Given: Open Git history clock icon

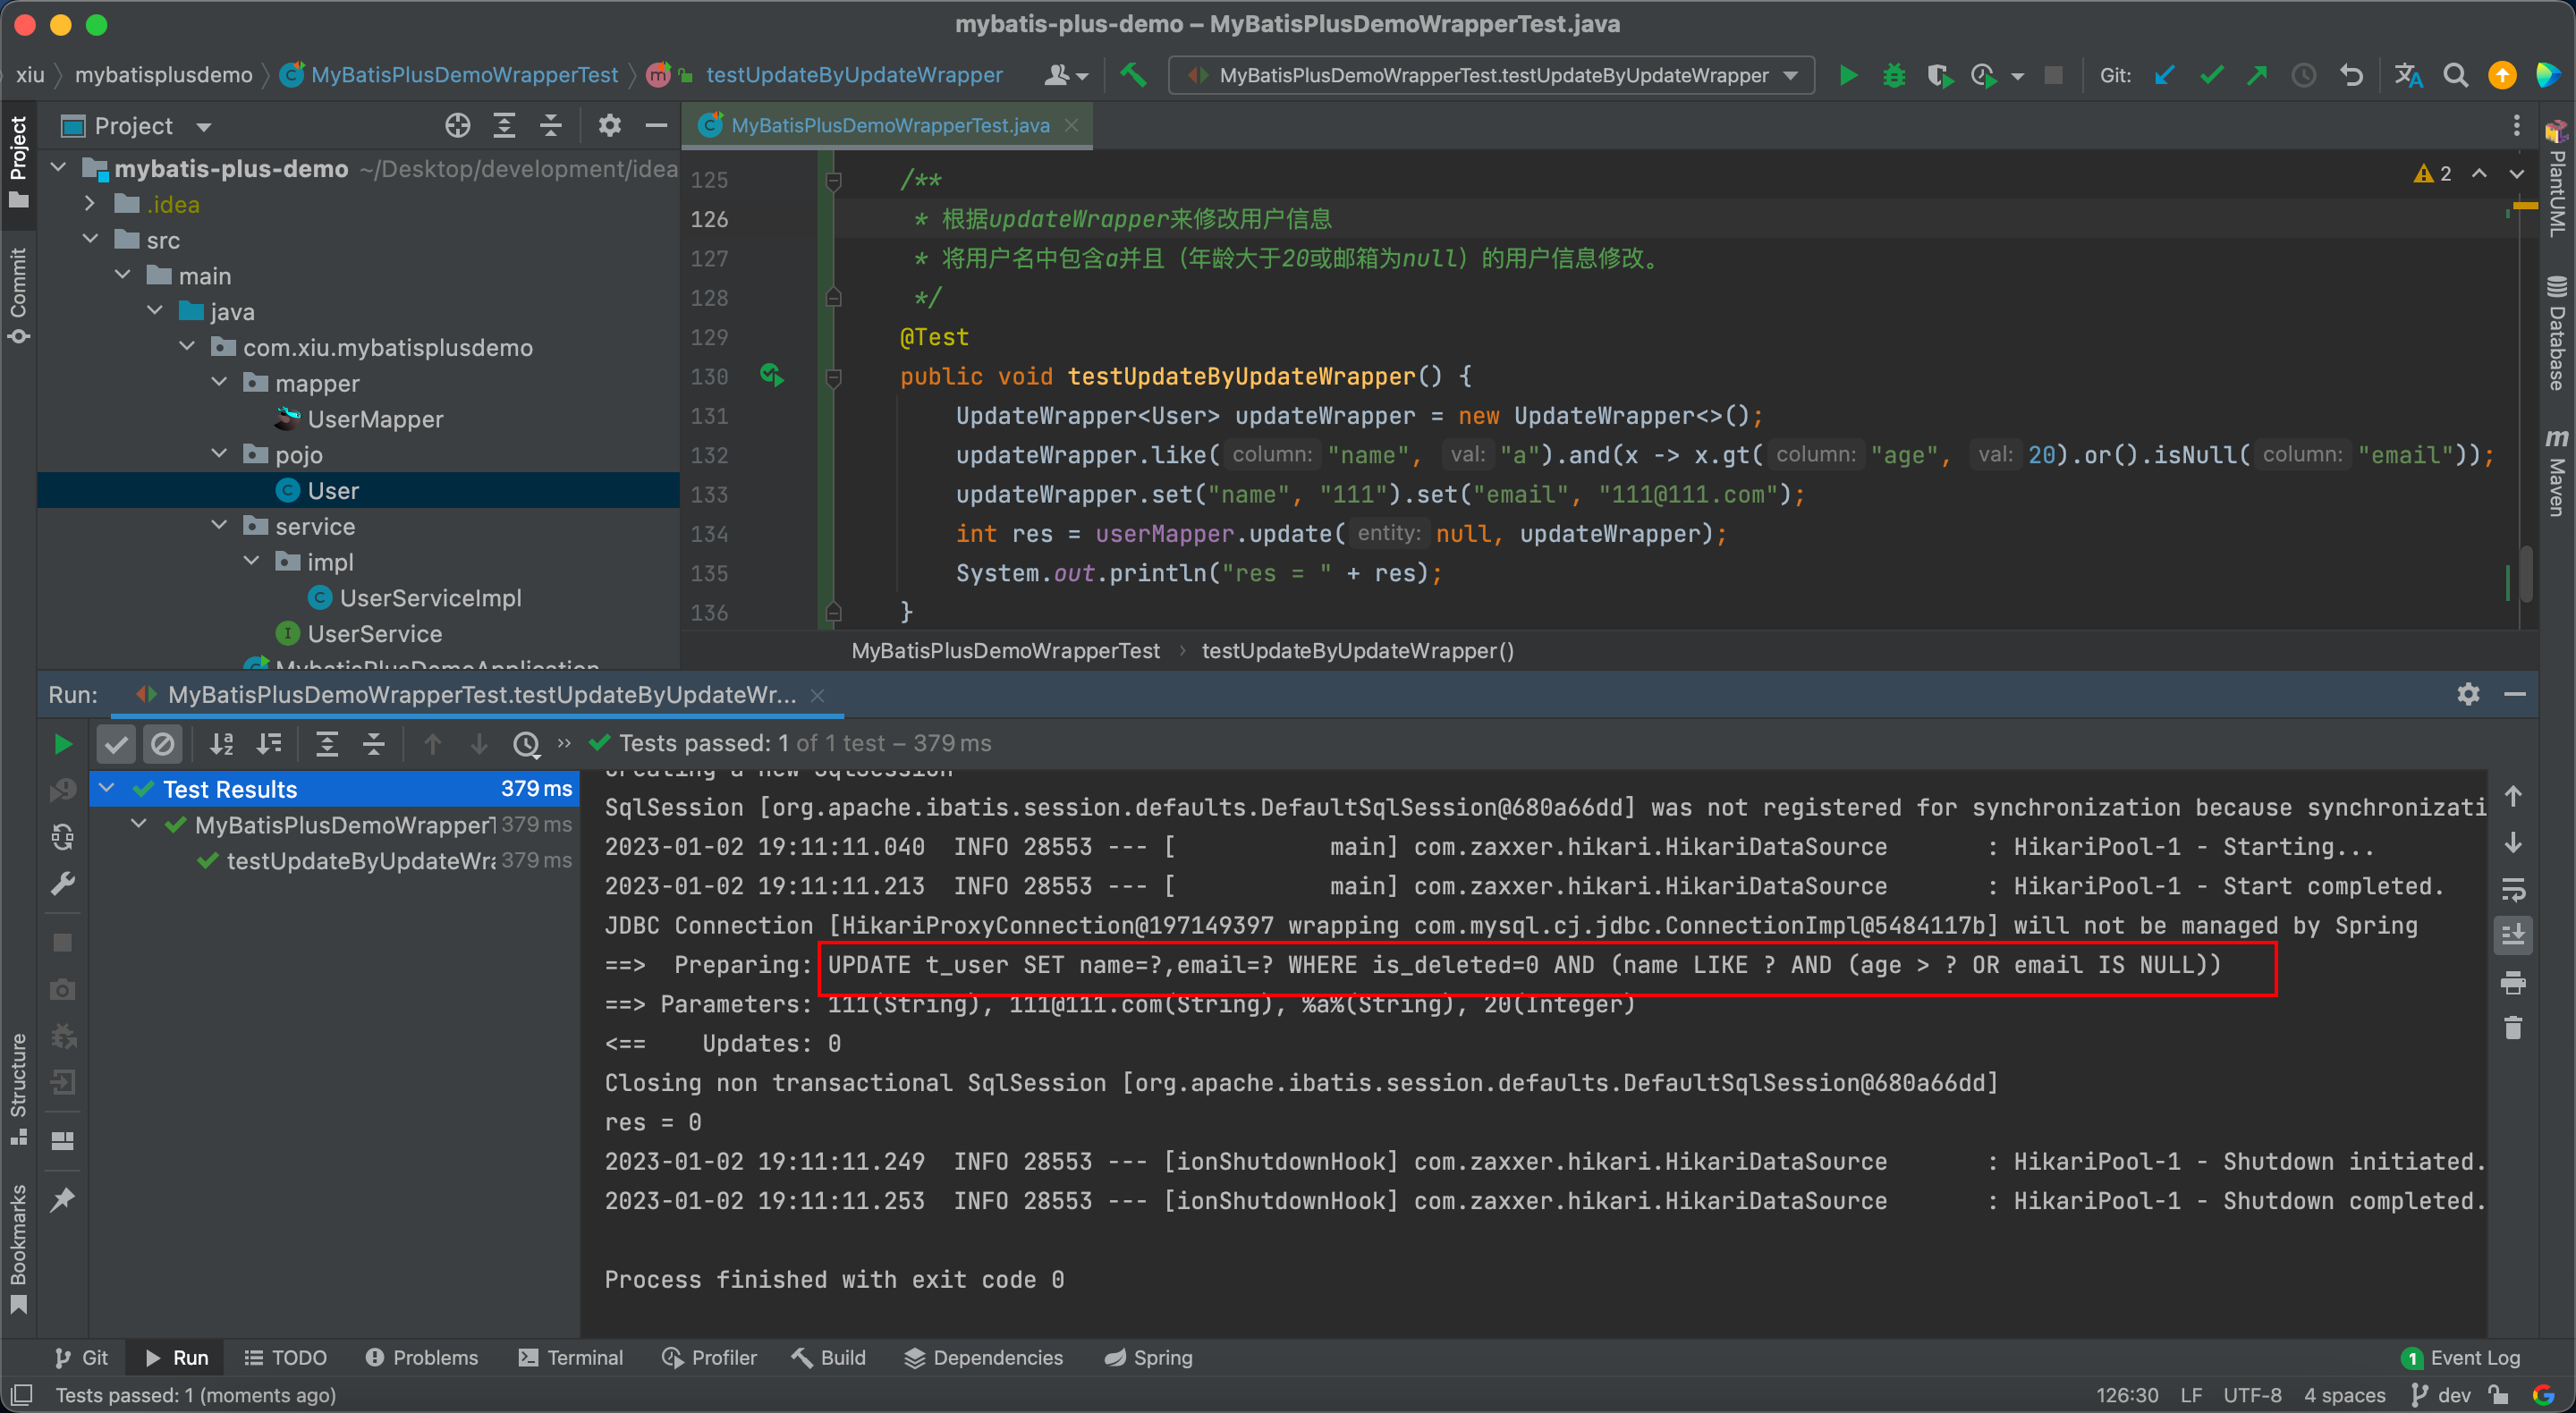Looking at the screenshot, I should 2304,75.
